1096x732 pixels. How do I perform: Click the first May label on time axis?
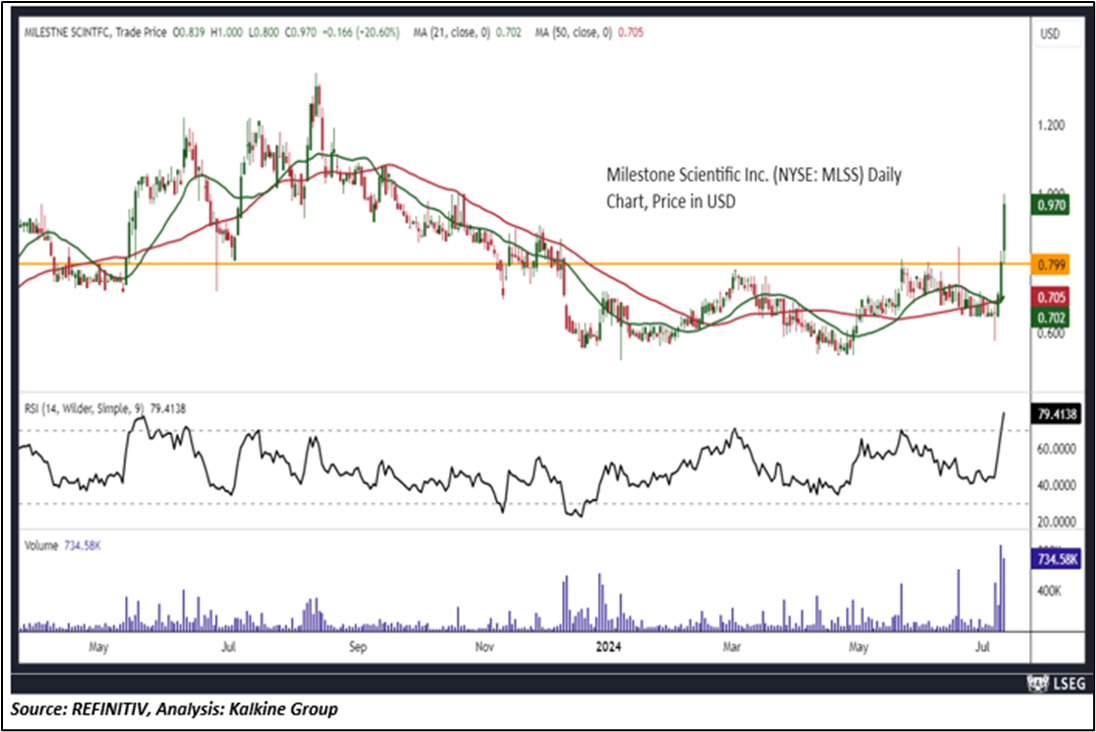(99, 647)
